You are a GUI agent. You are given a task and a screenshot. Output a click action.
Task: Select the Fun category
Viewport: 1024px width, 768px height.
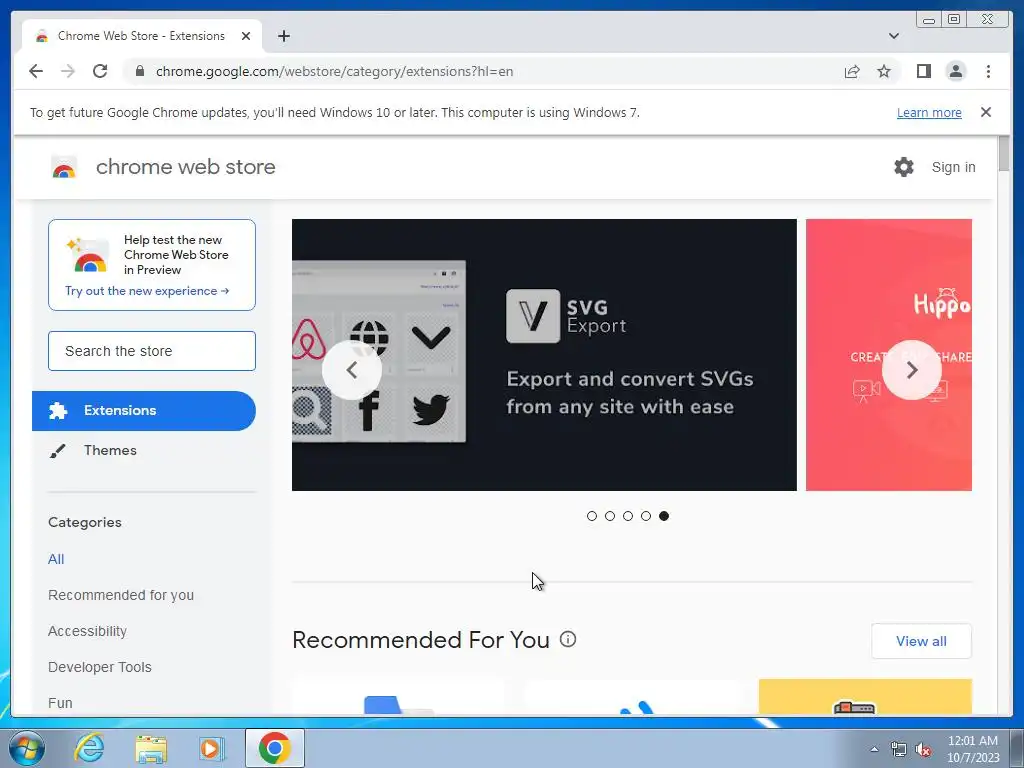[x=60, y=703]
